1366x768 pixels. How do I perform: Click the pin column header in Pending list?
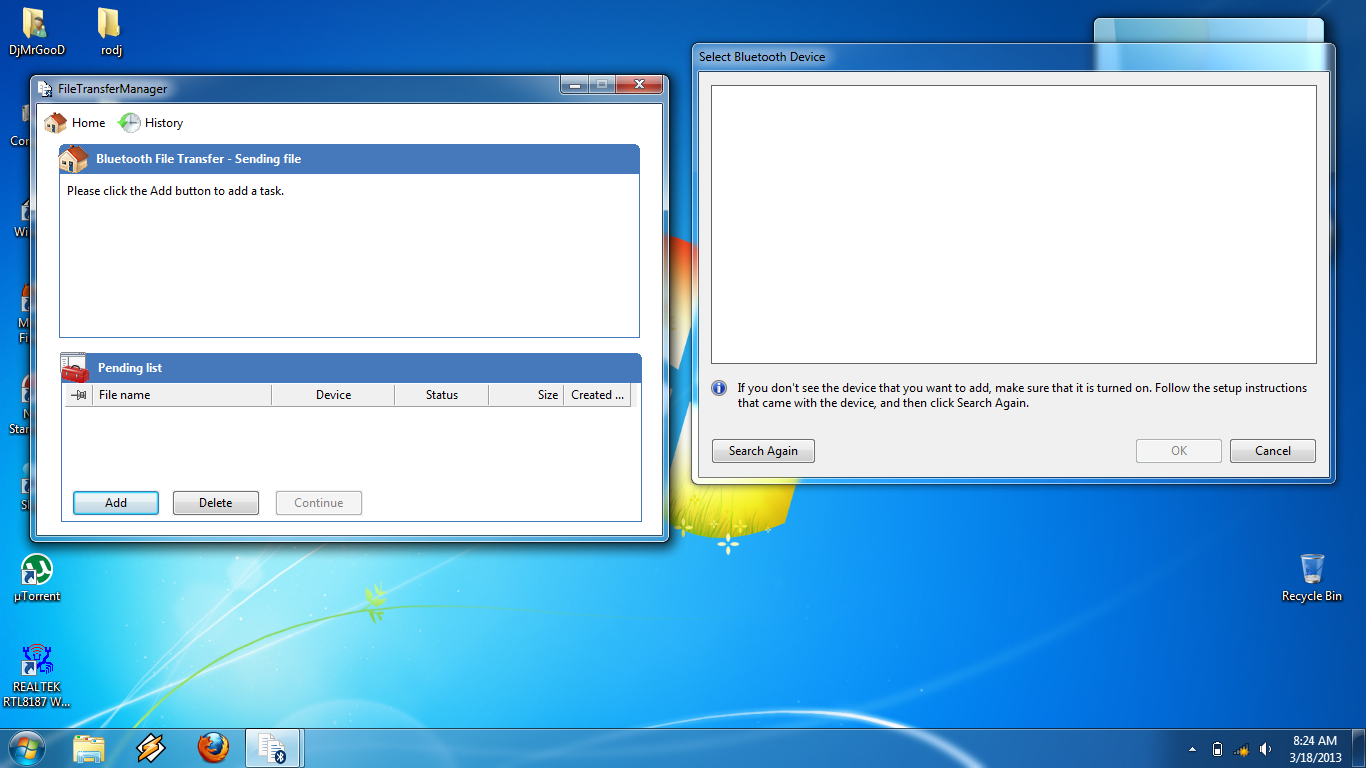pos(79,395)
